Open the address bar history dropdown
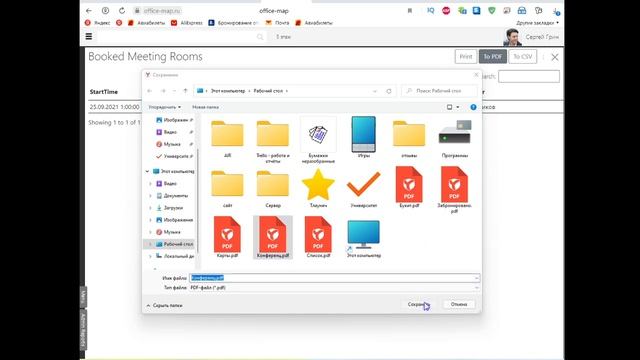The height and width of the screenshot is (360, 640). click(375, 91)
